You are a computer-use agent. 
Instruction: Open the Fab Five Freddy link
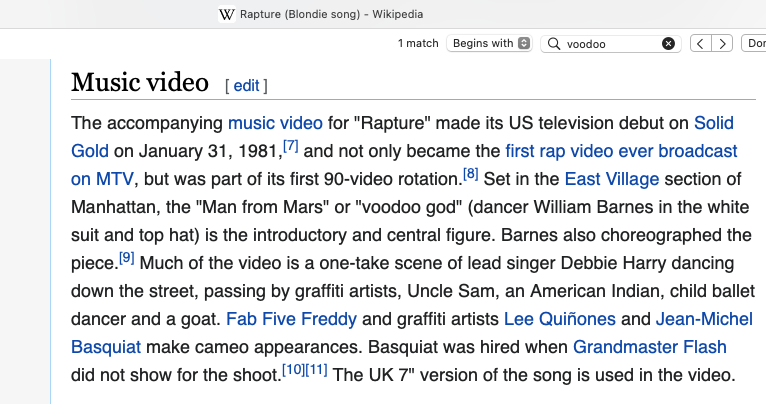[291, 320]
